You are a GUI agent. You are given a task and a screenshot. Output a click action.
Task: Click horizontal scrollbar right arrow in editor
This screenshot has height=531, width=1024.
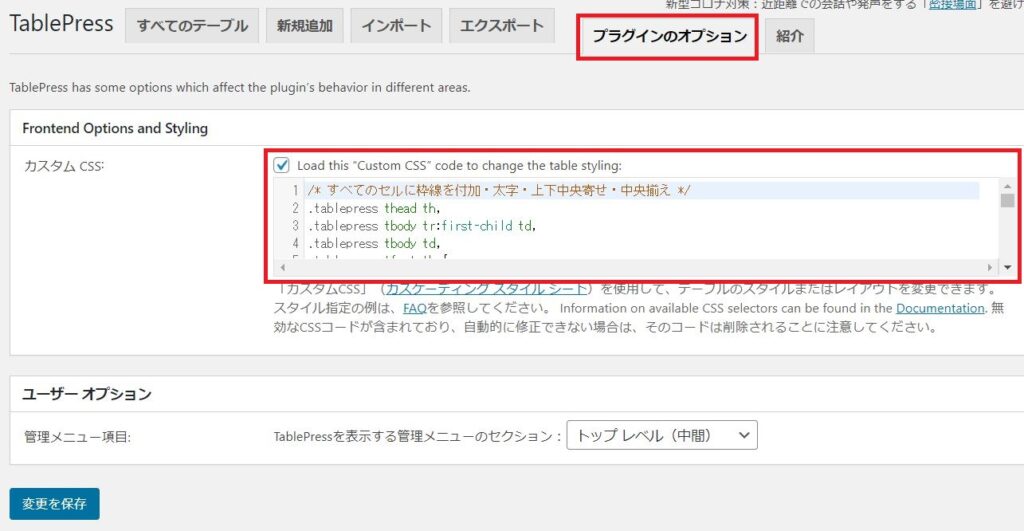click(x=990, y=267)
